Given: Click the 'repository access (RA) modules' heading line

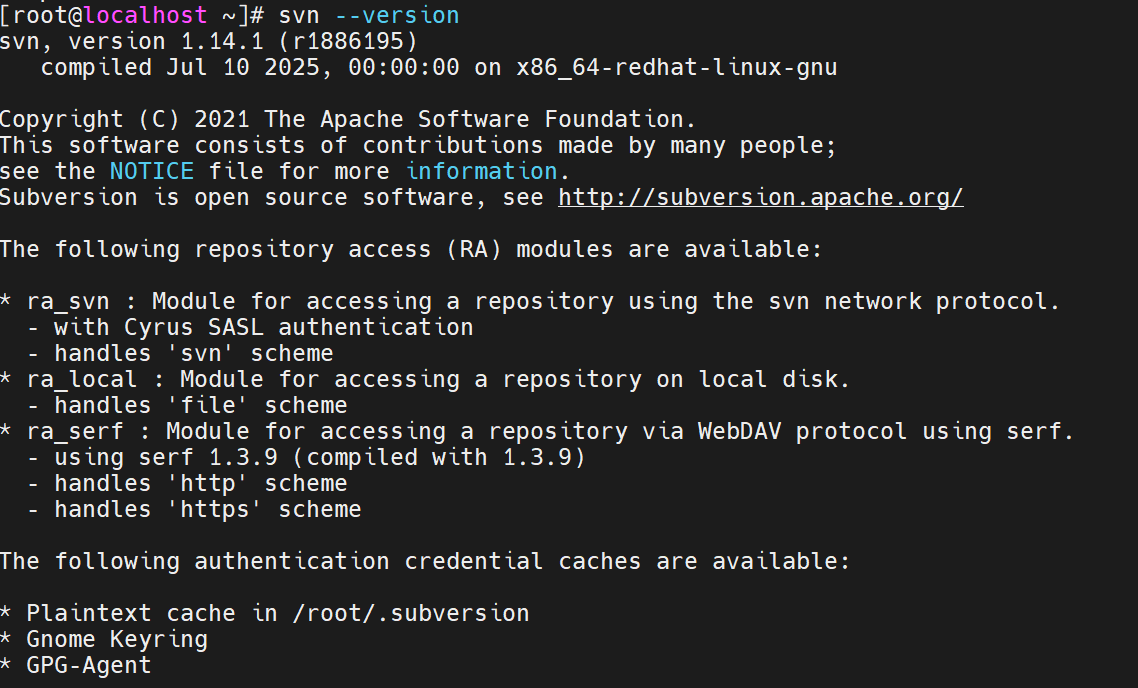Looking at the screenshot, I should click(x=411, y=250).
